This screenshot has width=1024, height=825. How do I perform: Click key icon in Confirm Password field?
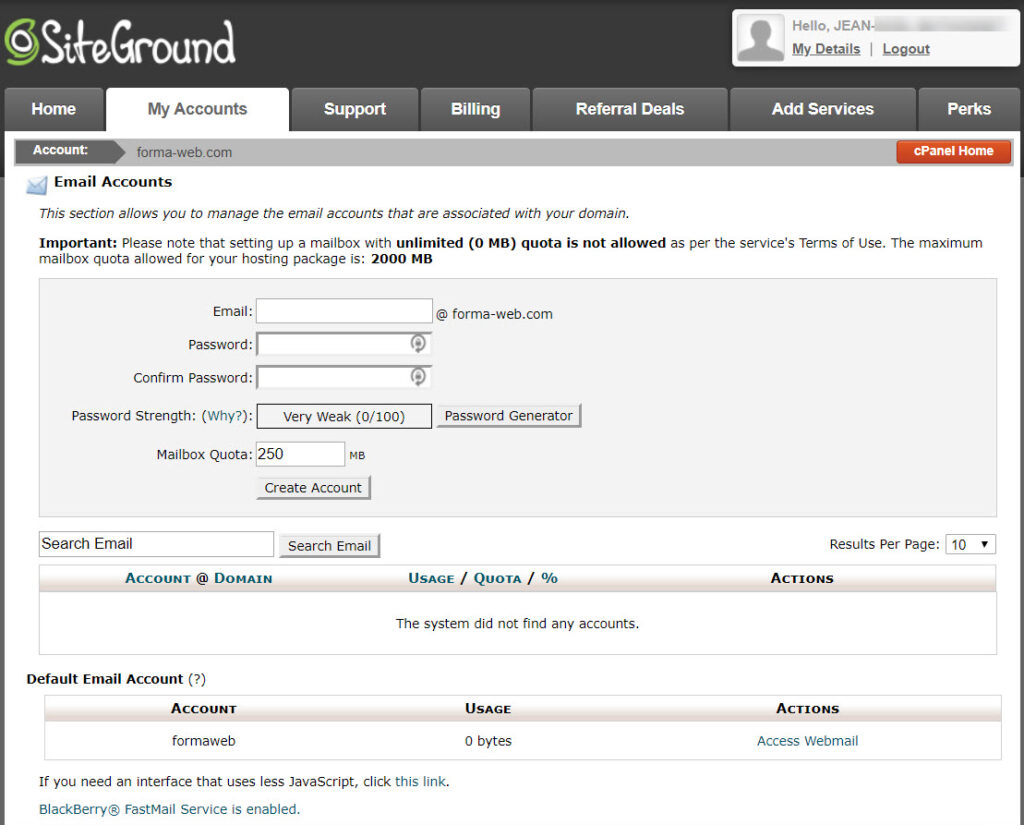tap(418, 376)
